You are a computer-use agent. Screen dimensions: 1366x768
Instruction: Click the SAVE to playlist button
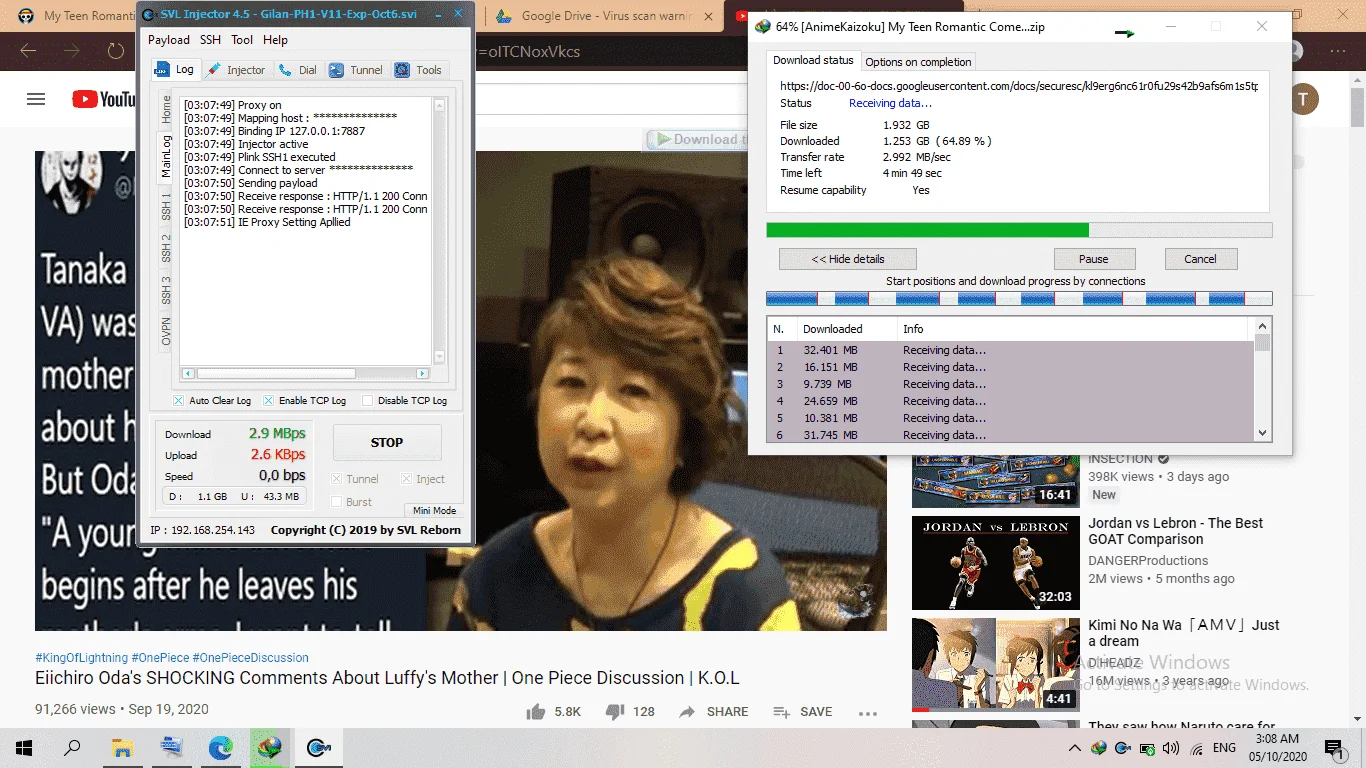click(x=803, y=712)
